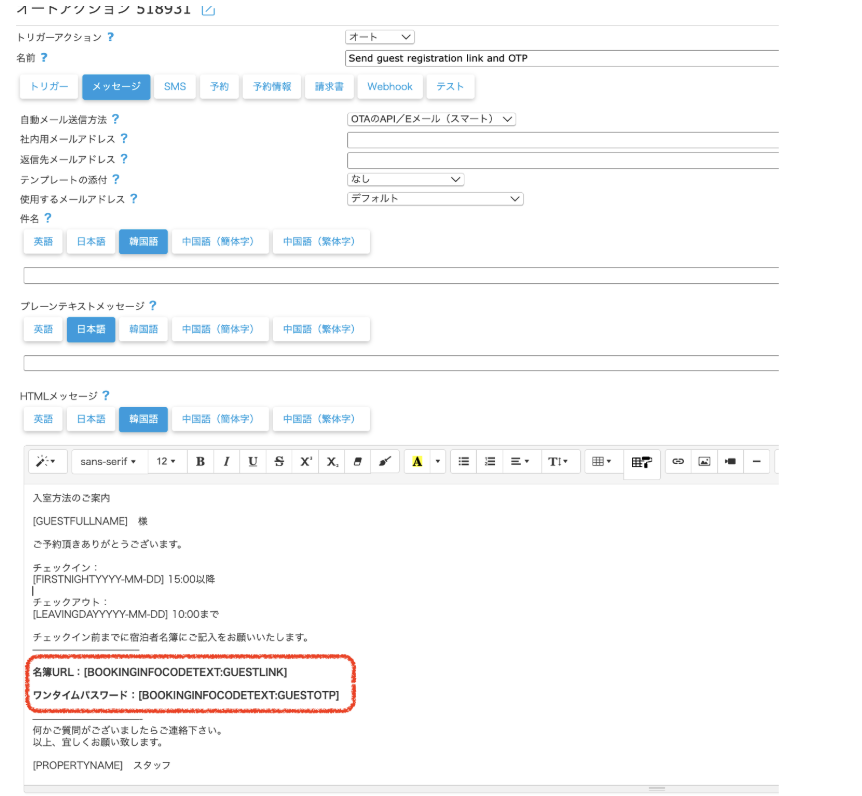Click edit icon beside the 518931 title
Screen dimensions: 862x796
point(208,10)
